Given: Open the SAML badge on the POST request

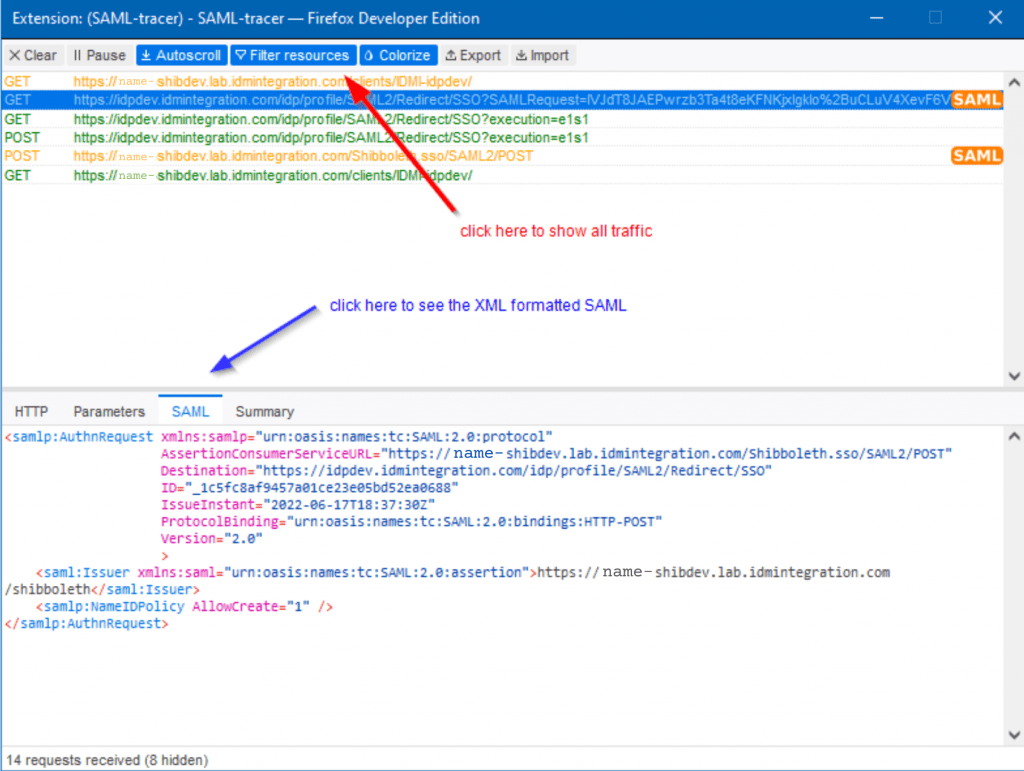Looking at the screenshot, I should (x=976, y=155).
